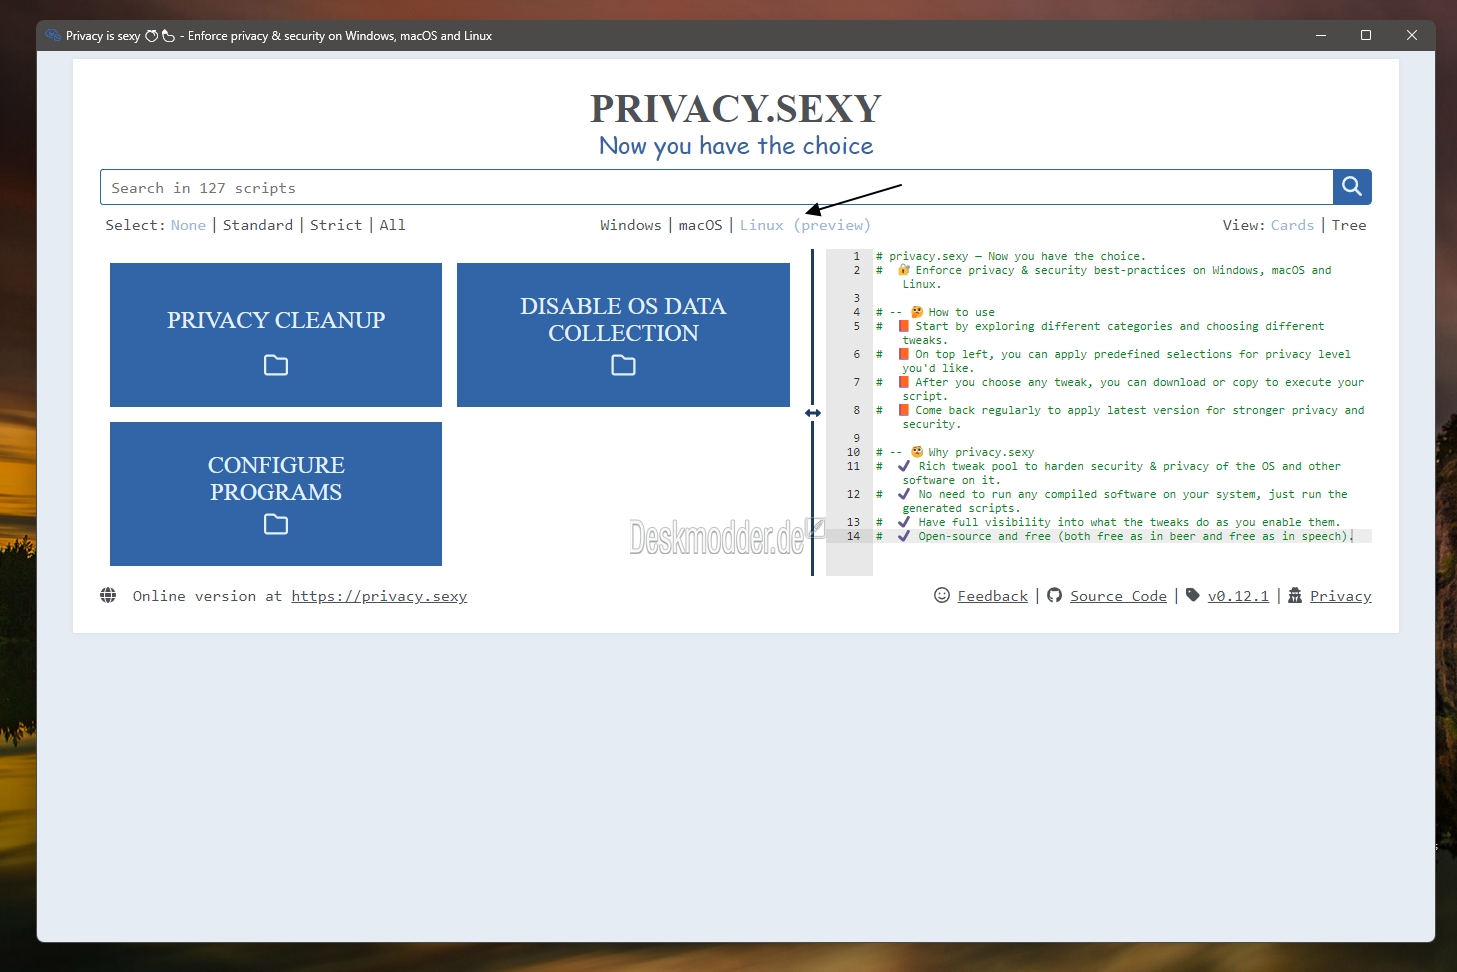
Task: Click the app icon in the title bar
Action: [53, 35]
